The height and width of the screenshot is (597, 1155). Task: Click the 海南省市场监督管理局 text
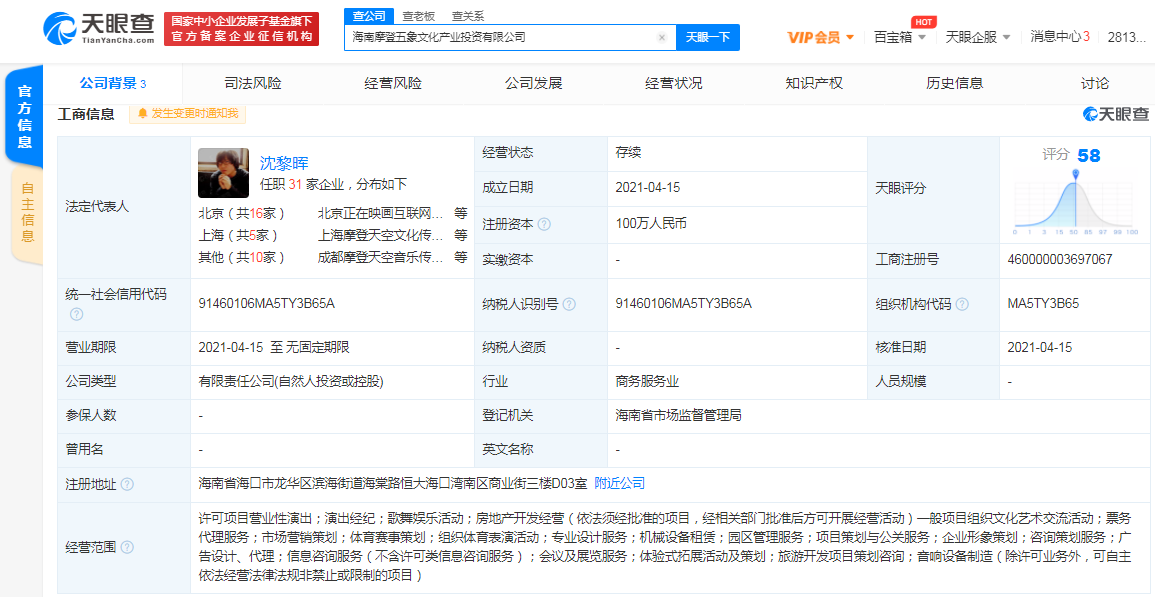tap(678, 416)
